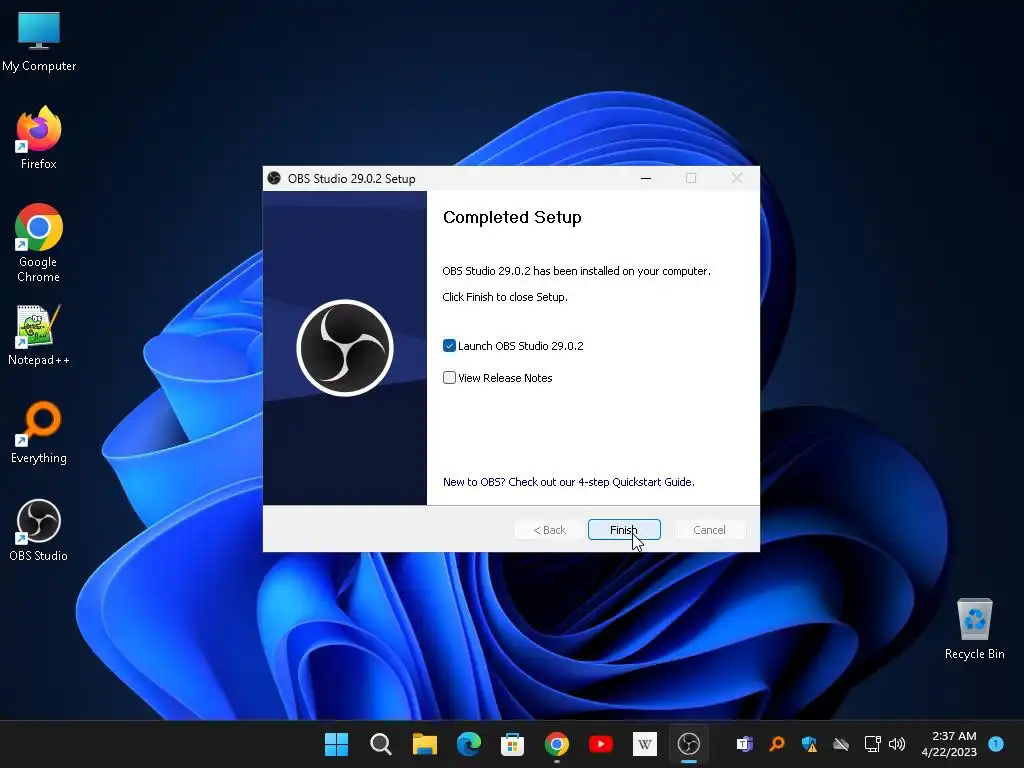Open the clock showing 2:37 AM
The height and width of the screenshot is (768, 1024).
coord(949,744)
